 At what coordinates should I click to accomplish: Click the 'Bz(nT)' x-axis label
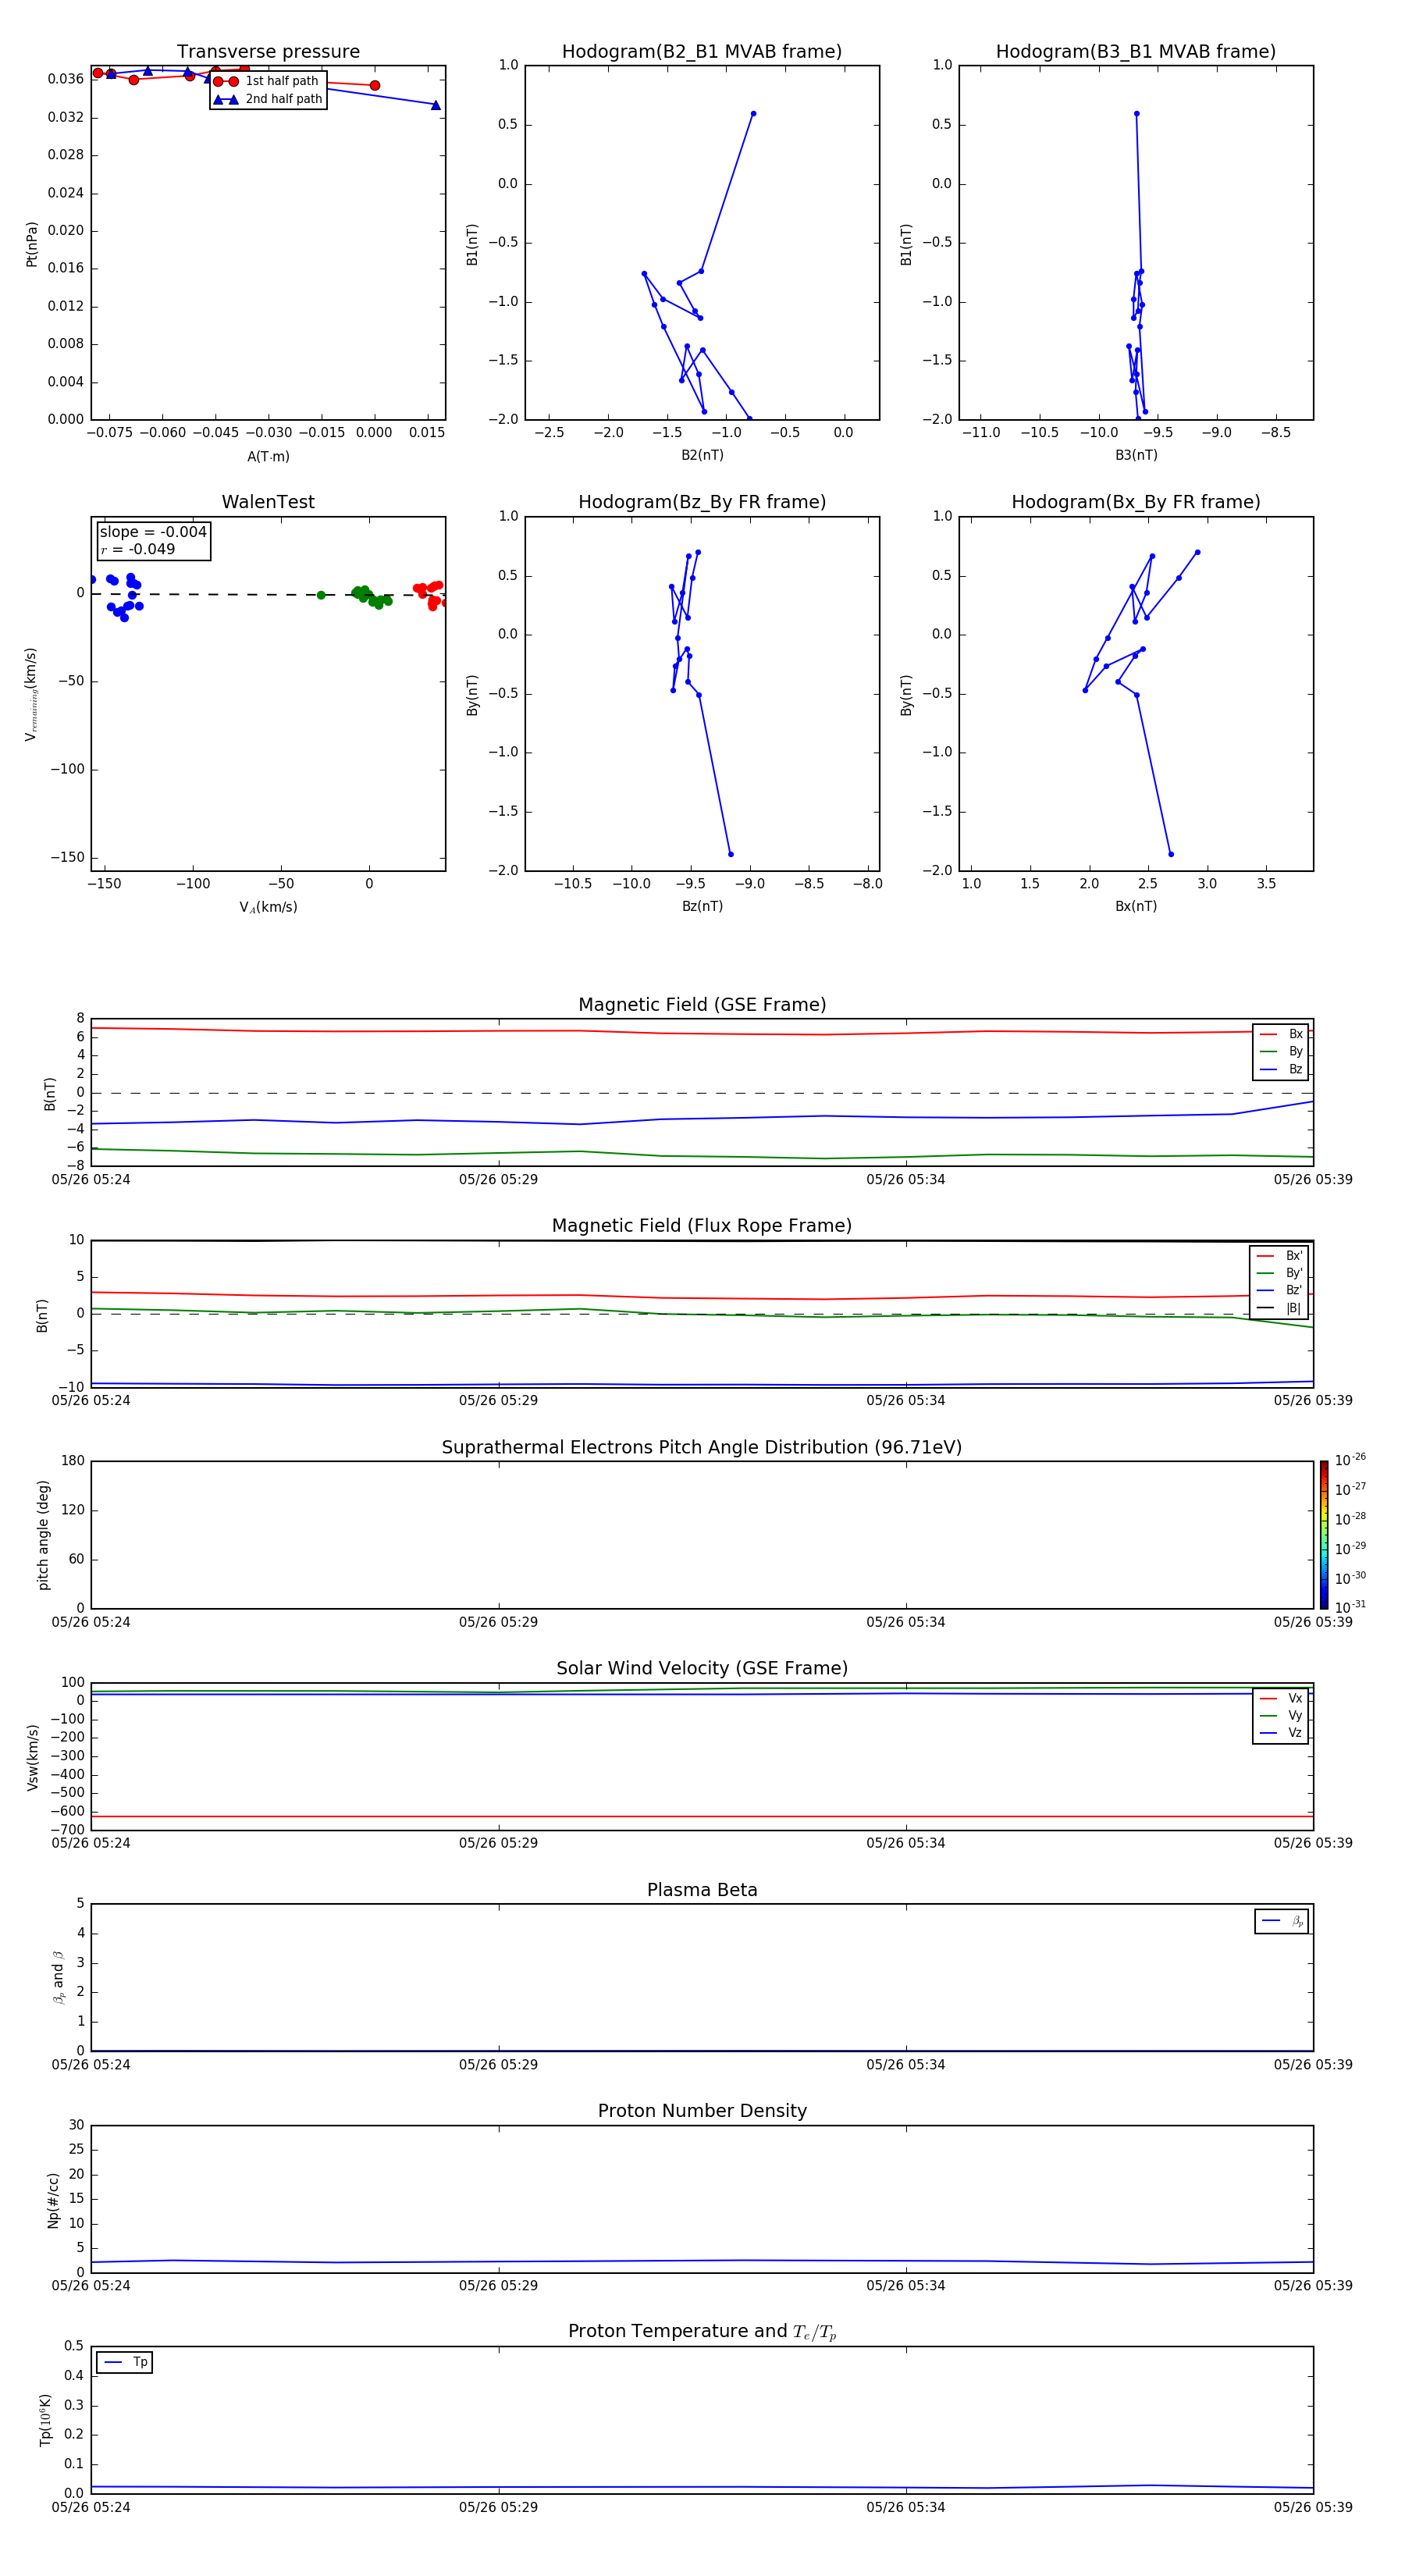[702, 906]
